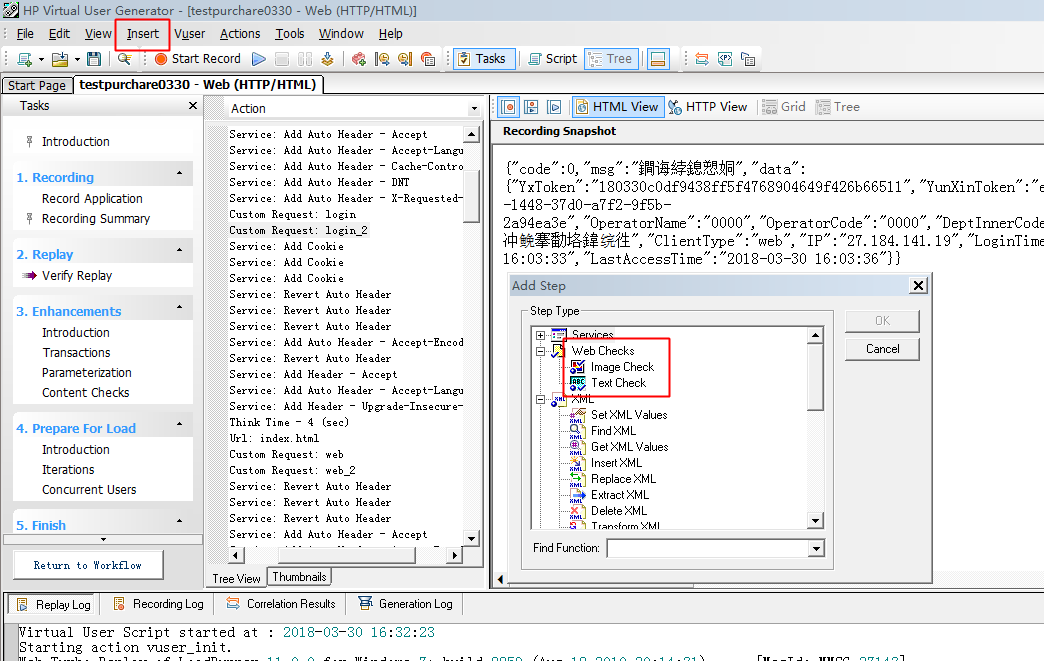Expand the Open Script dropdown arrow
This screenshot has width=1044, height=661.
click(77, 59)
